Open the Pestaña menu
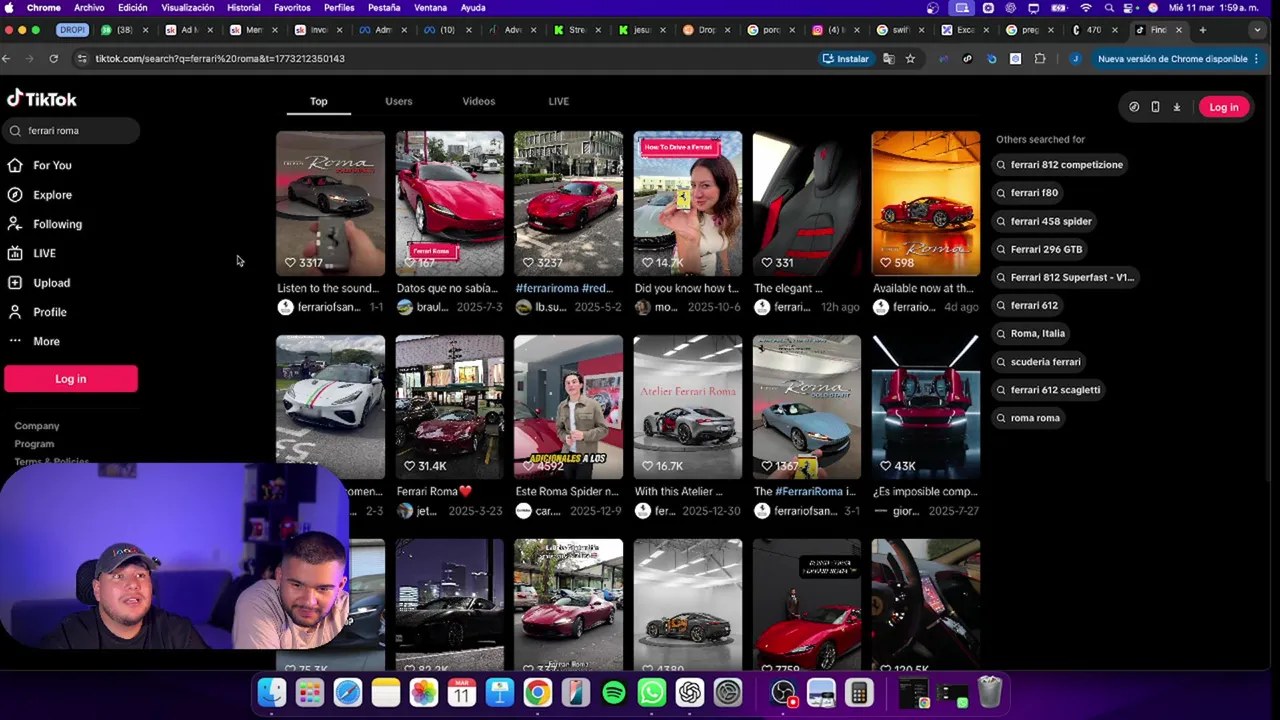 [x=384, y=8]
